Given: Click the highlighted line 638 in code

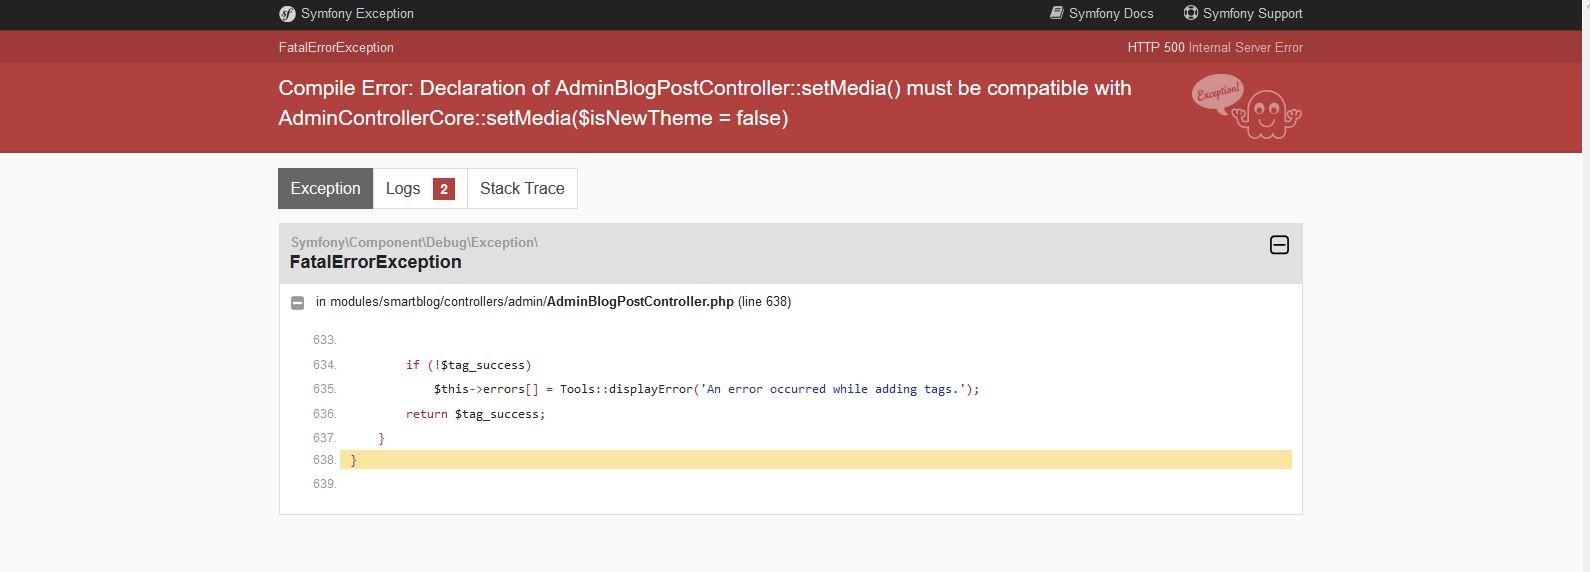Looking at the screenshot, I should point(815,460).
